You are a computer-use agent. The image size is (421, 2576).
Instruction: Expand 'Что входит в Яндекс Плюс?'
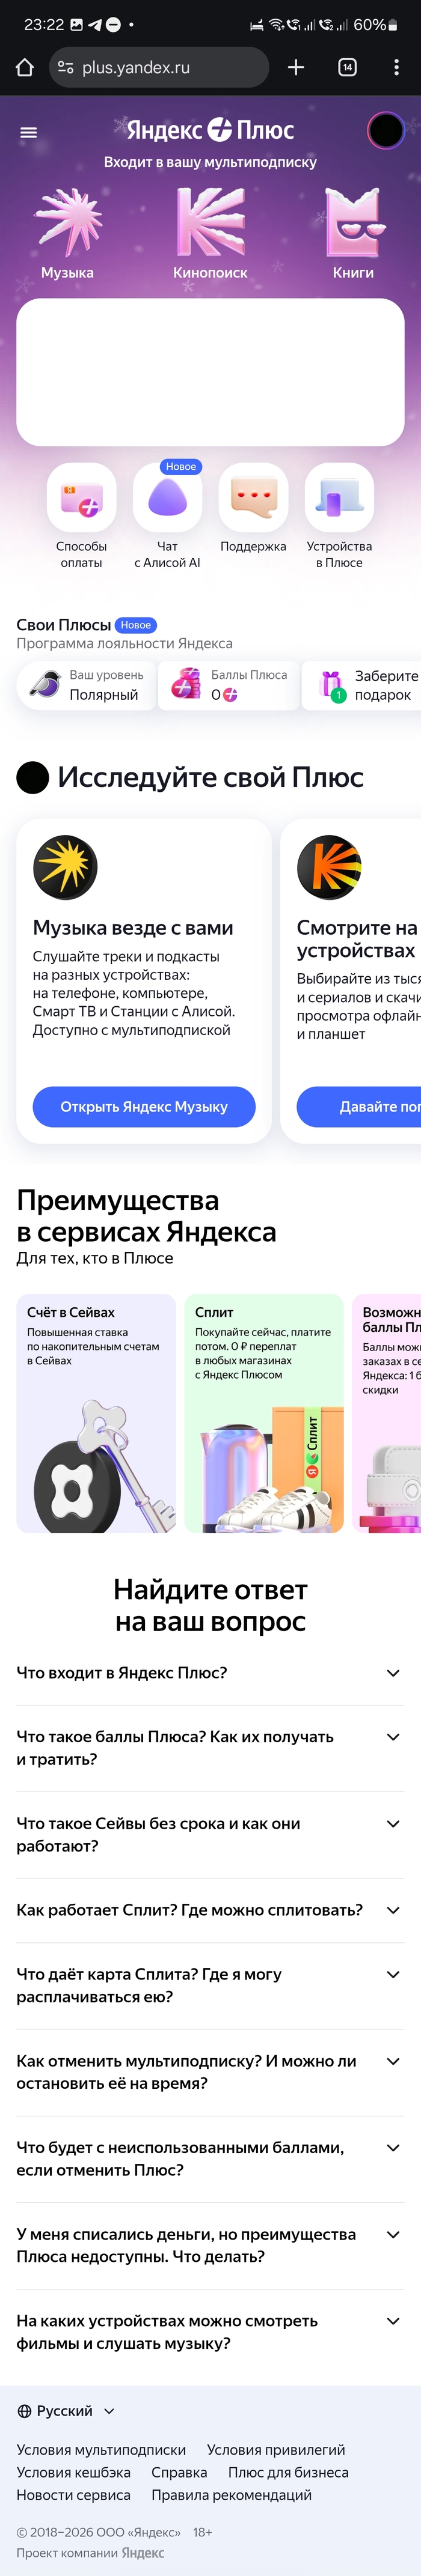click(210, 1673)
